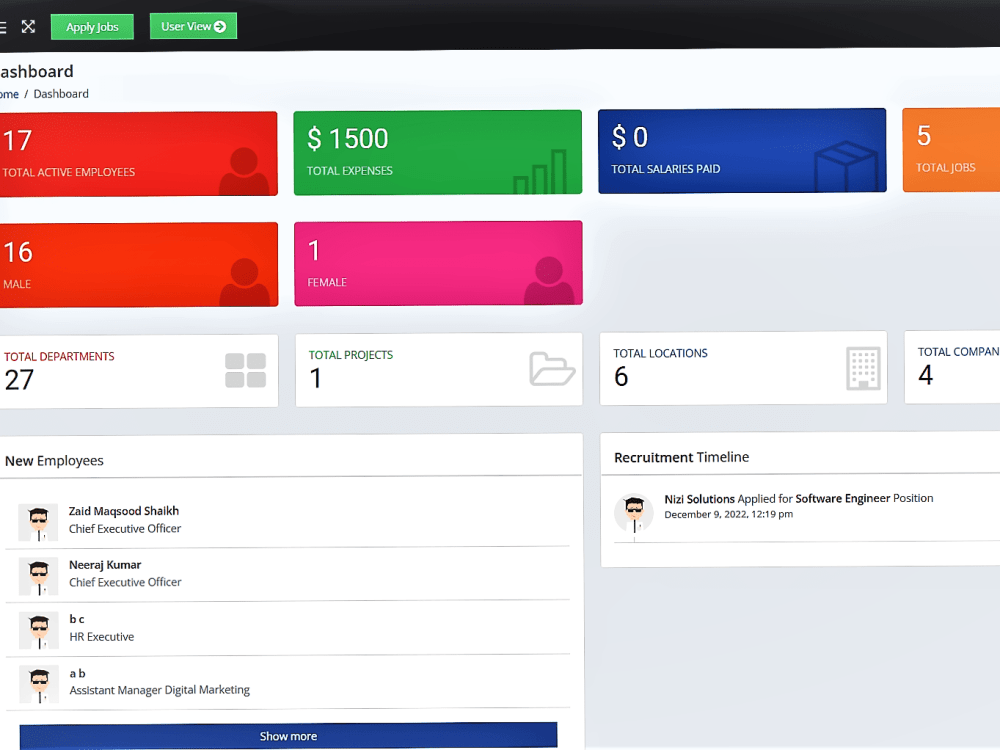The width and height of the screenshot is (1000, 750).
Task: Click box icon on Total Salaries Paid card
Action: point(846,166)
